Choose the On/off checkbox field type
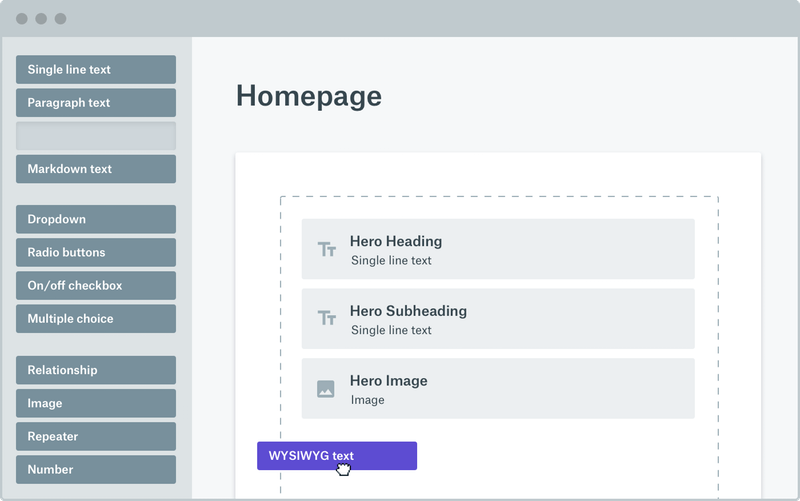Image resolution: width=800 pixels, height=501 pixels. pyautogui.click(x=96, y=286)
